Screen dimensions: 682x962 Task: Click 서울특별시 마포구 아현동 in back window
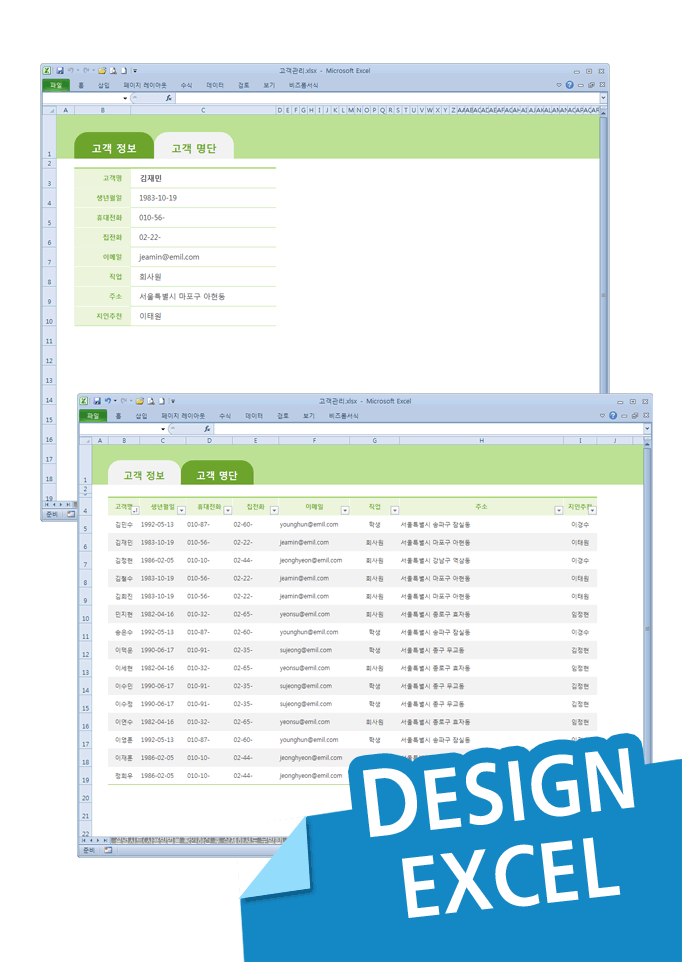click(182, 296)
